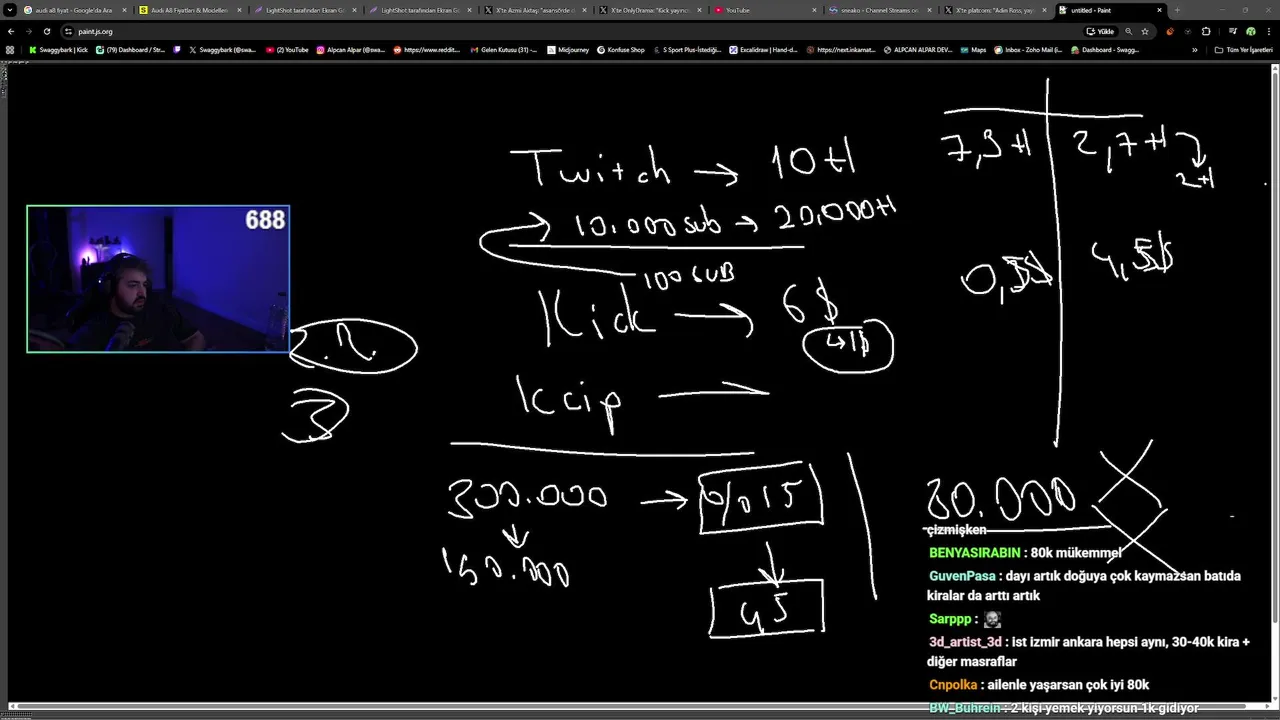
Task: Bookmark this page with star icon
Action: 1145,31
